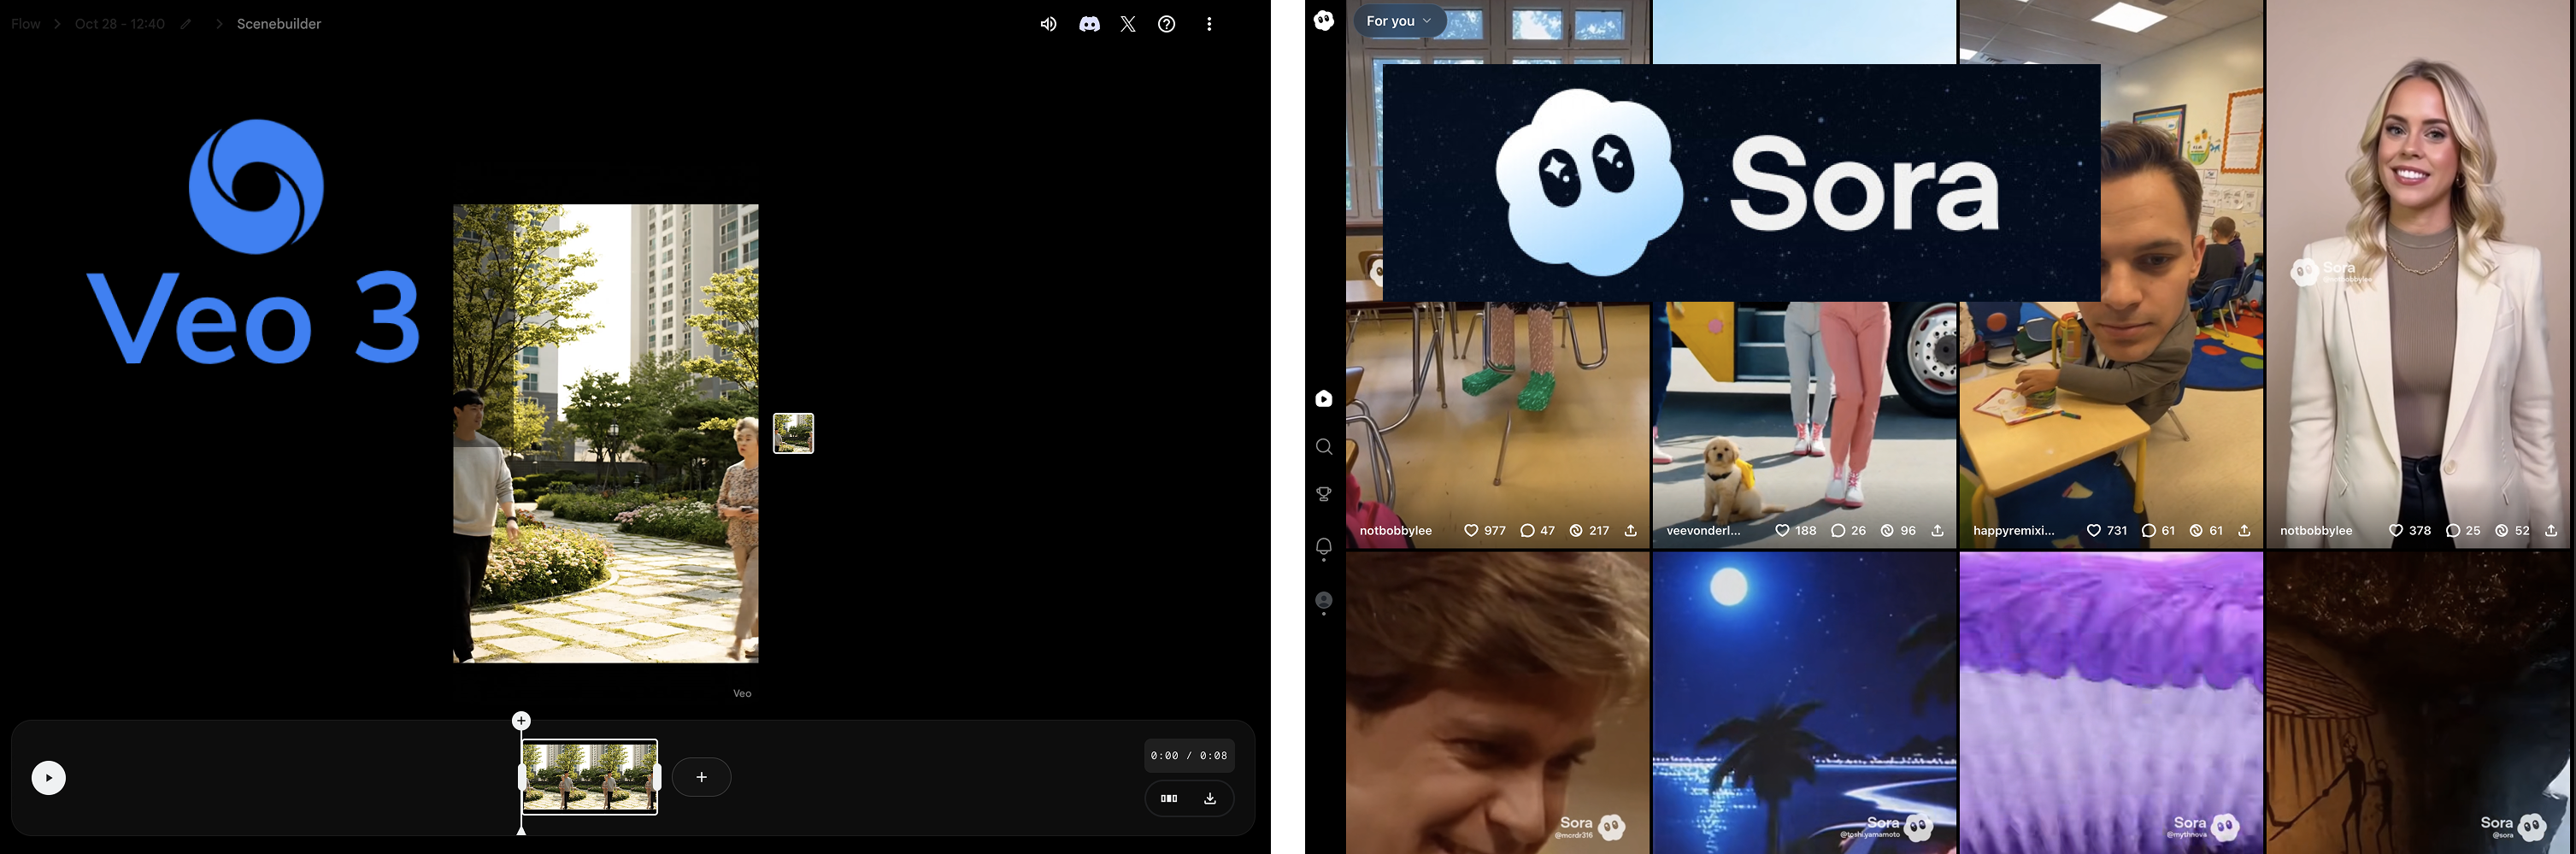Click the pencil icon to rename project
The width and height of the screenshot is (2576, 854).
[186, 24]
